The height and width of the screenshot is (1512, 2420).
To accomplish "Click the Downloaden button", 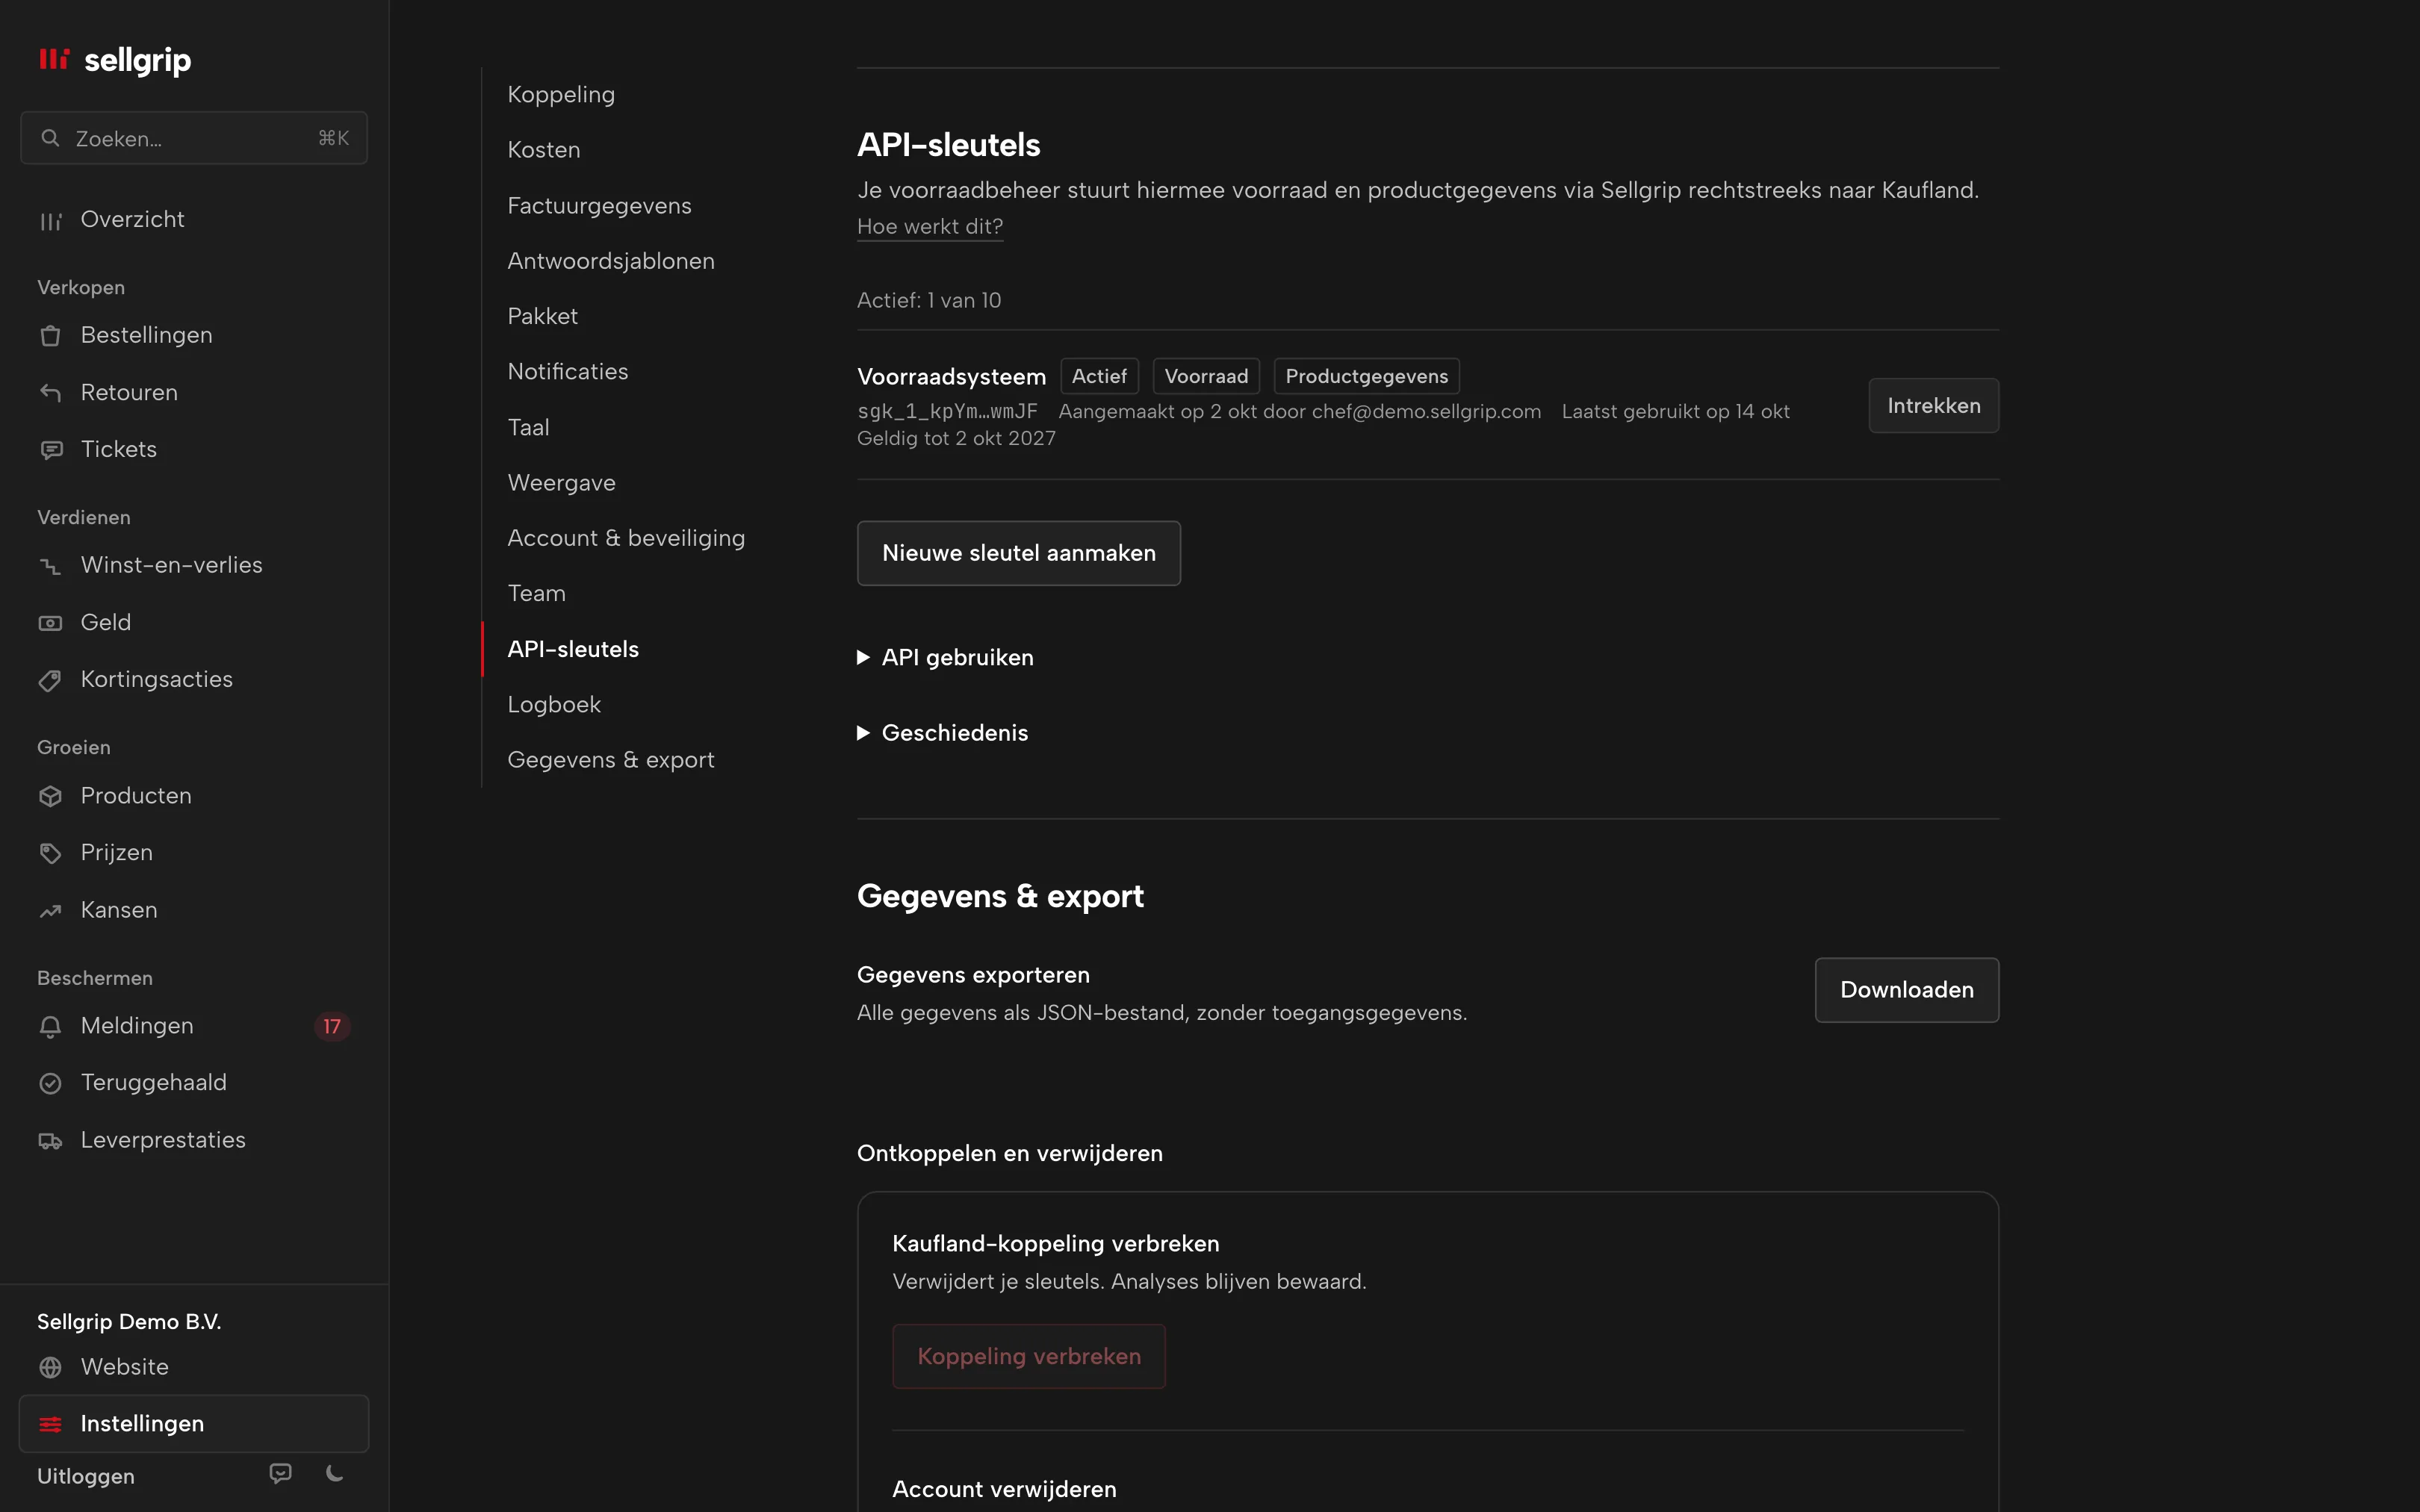I will [x=1907, y=990].
